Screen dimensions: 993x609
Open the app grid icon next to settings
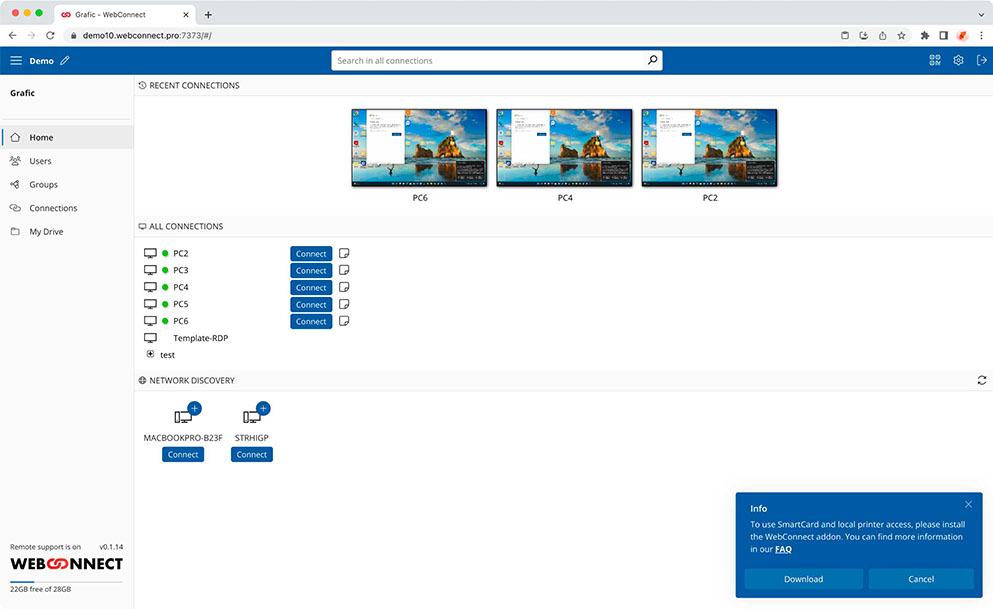point(934,60)
